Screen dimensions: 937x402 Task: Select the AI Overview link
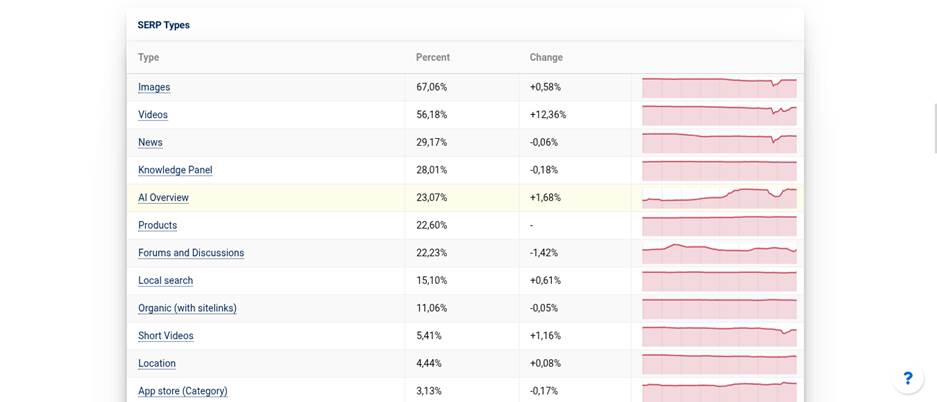(x=164, y=198)
